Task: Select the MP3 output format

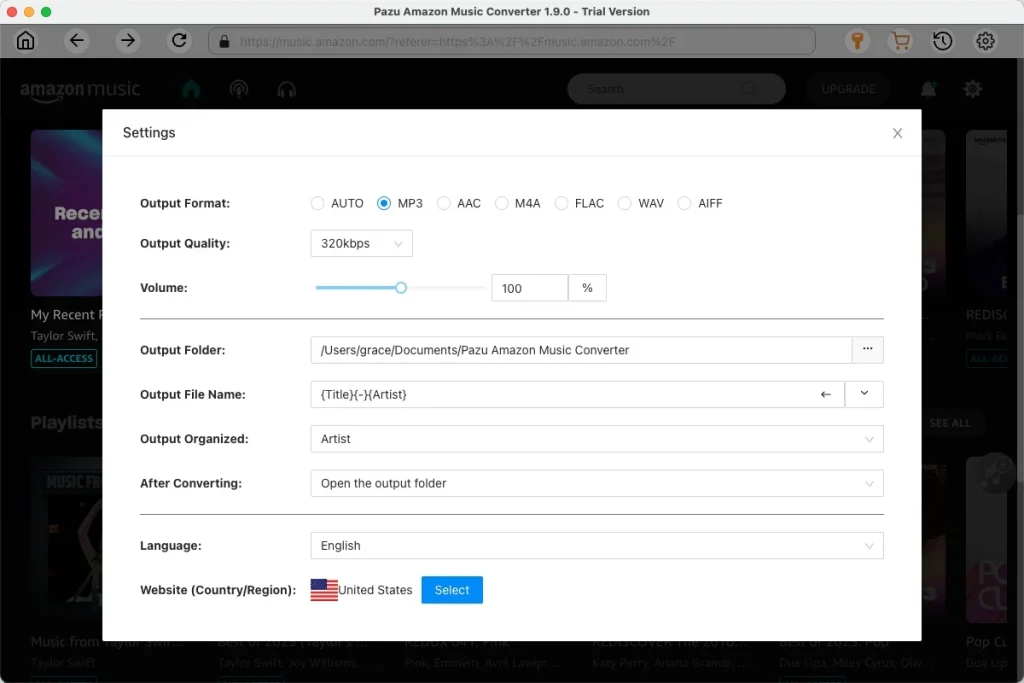Action: 383,203
